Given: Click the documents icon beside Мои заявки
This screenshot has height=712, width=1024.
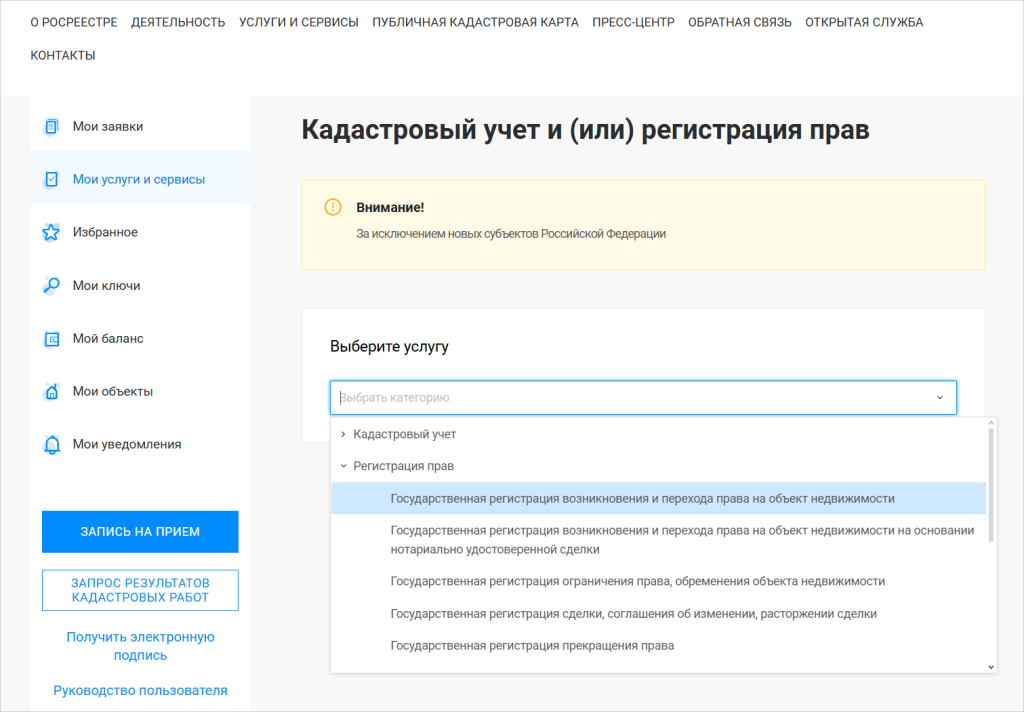Looking at the screenshot, I should point(51,127).
